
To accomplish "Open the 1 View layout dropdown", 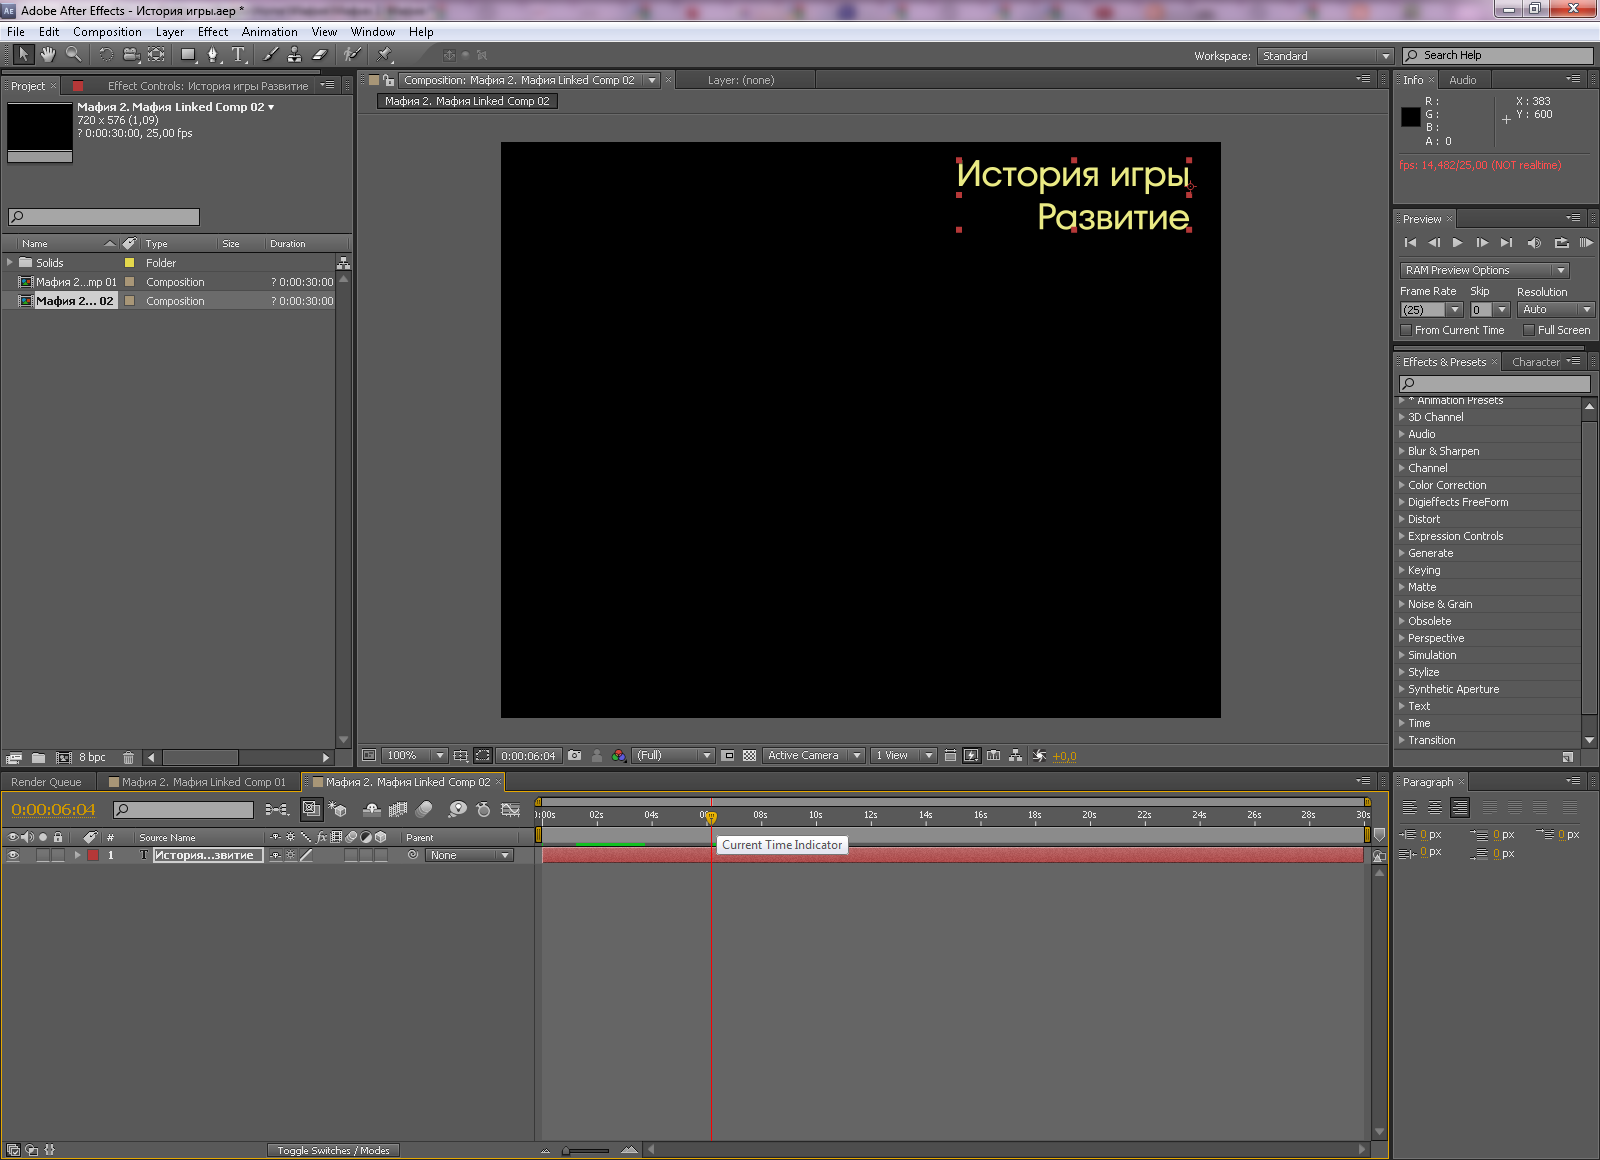I will [x=903, y=756].
